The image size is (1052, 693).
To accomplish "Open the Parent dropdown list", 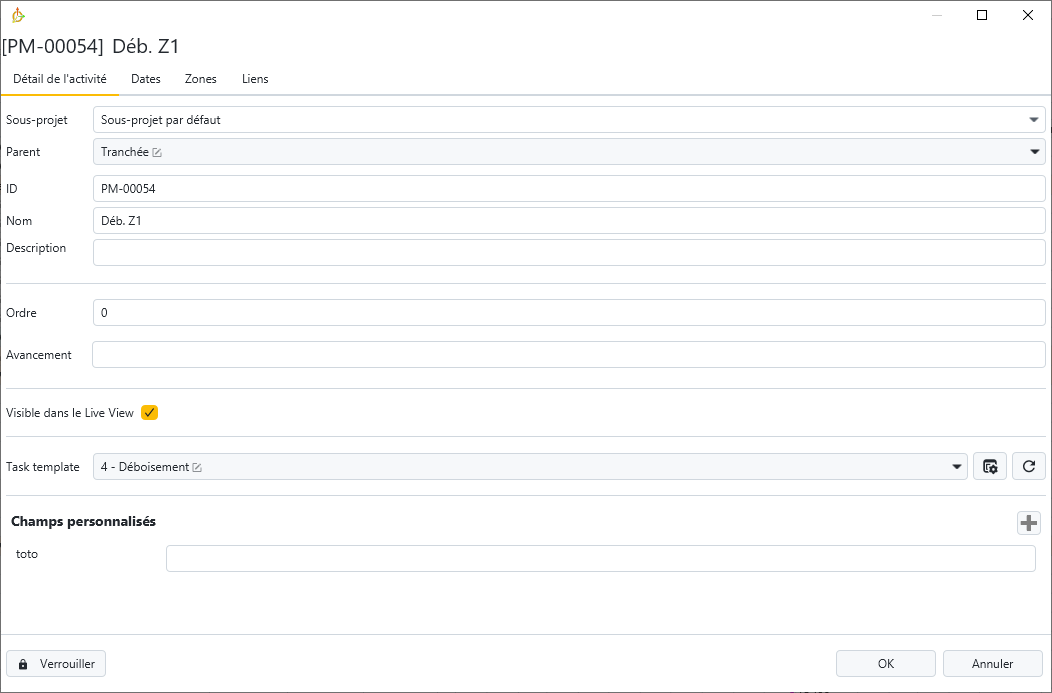I will click(1034, 152).
